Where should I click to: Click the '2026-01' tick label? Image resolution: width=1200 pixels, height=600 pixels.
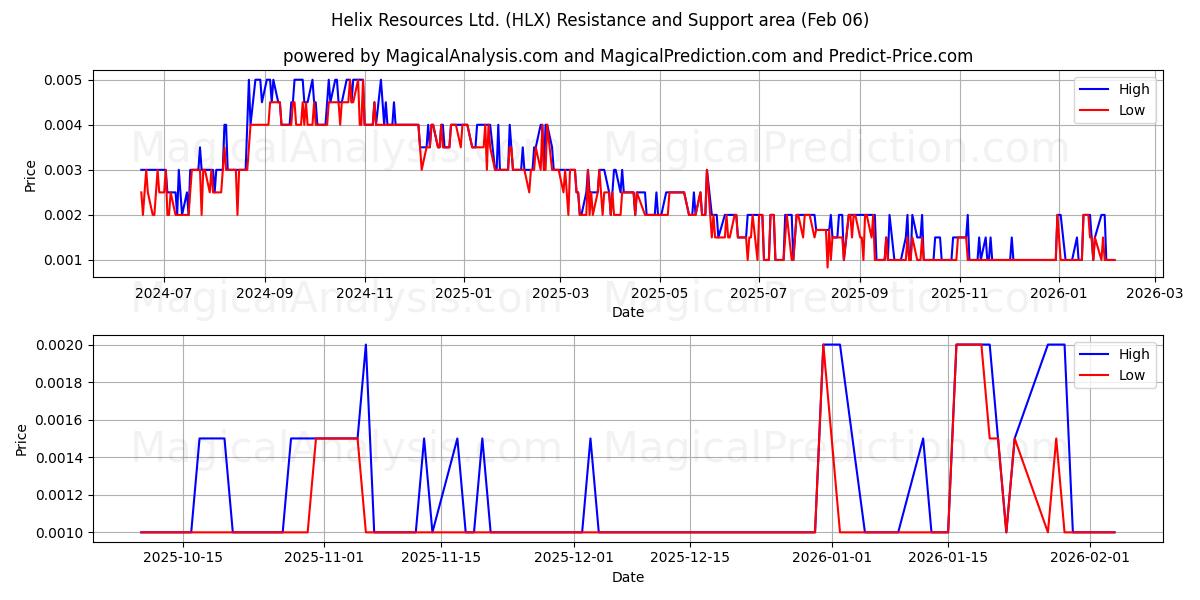pos(1060,294)
